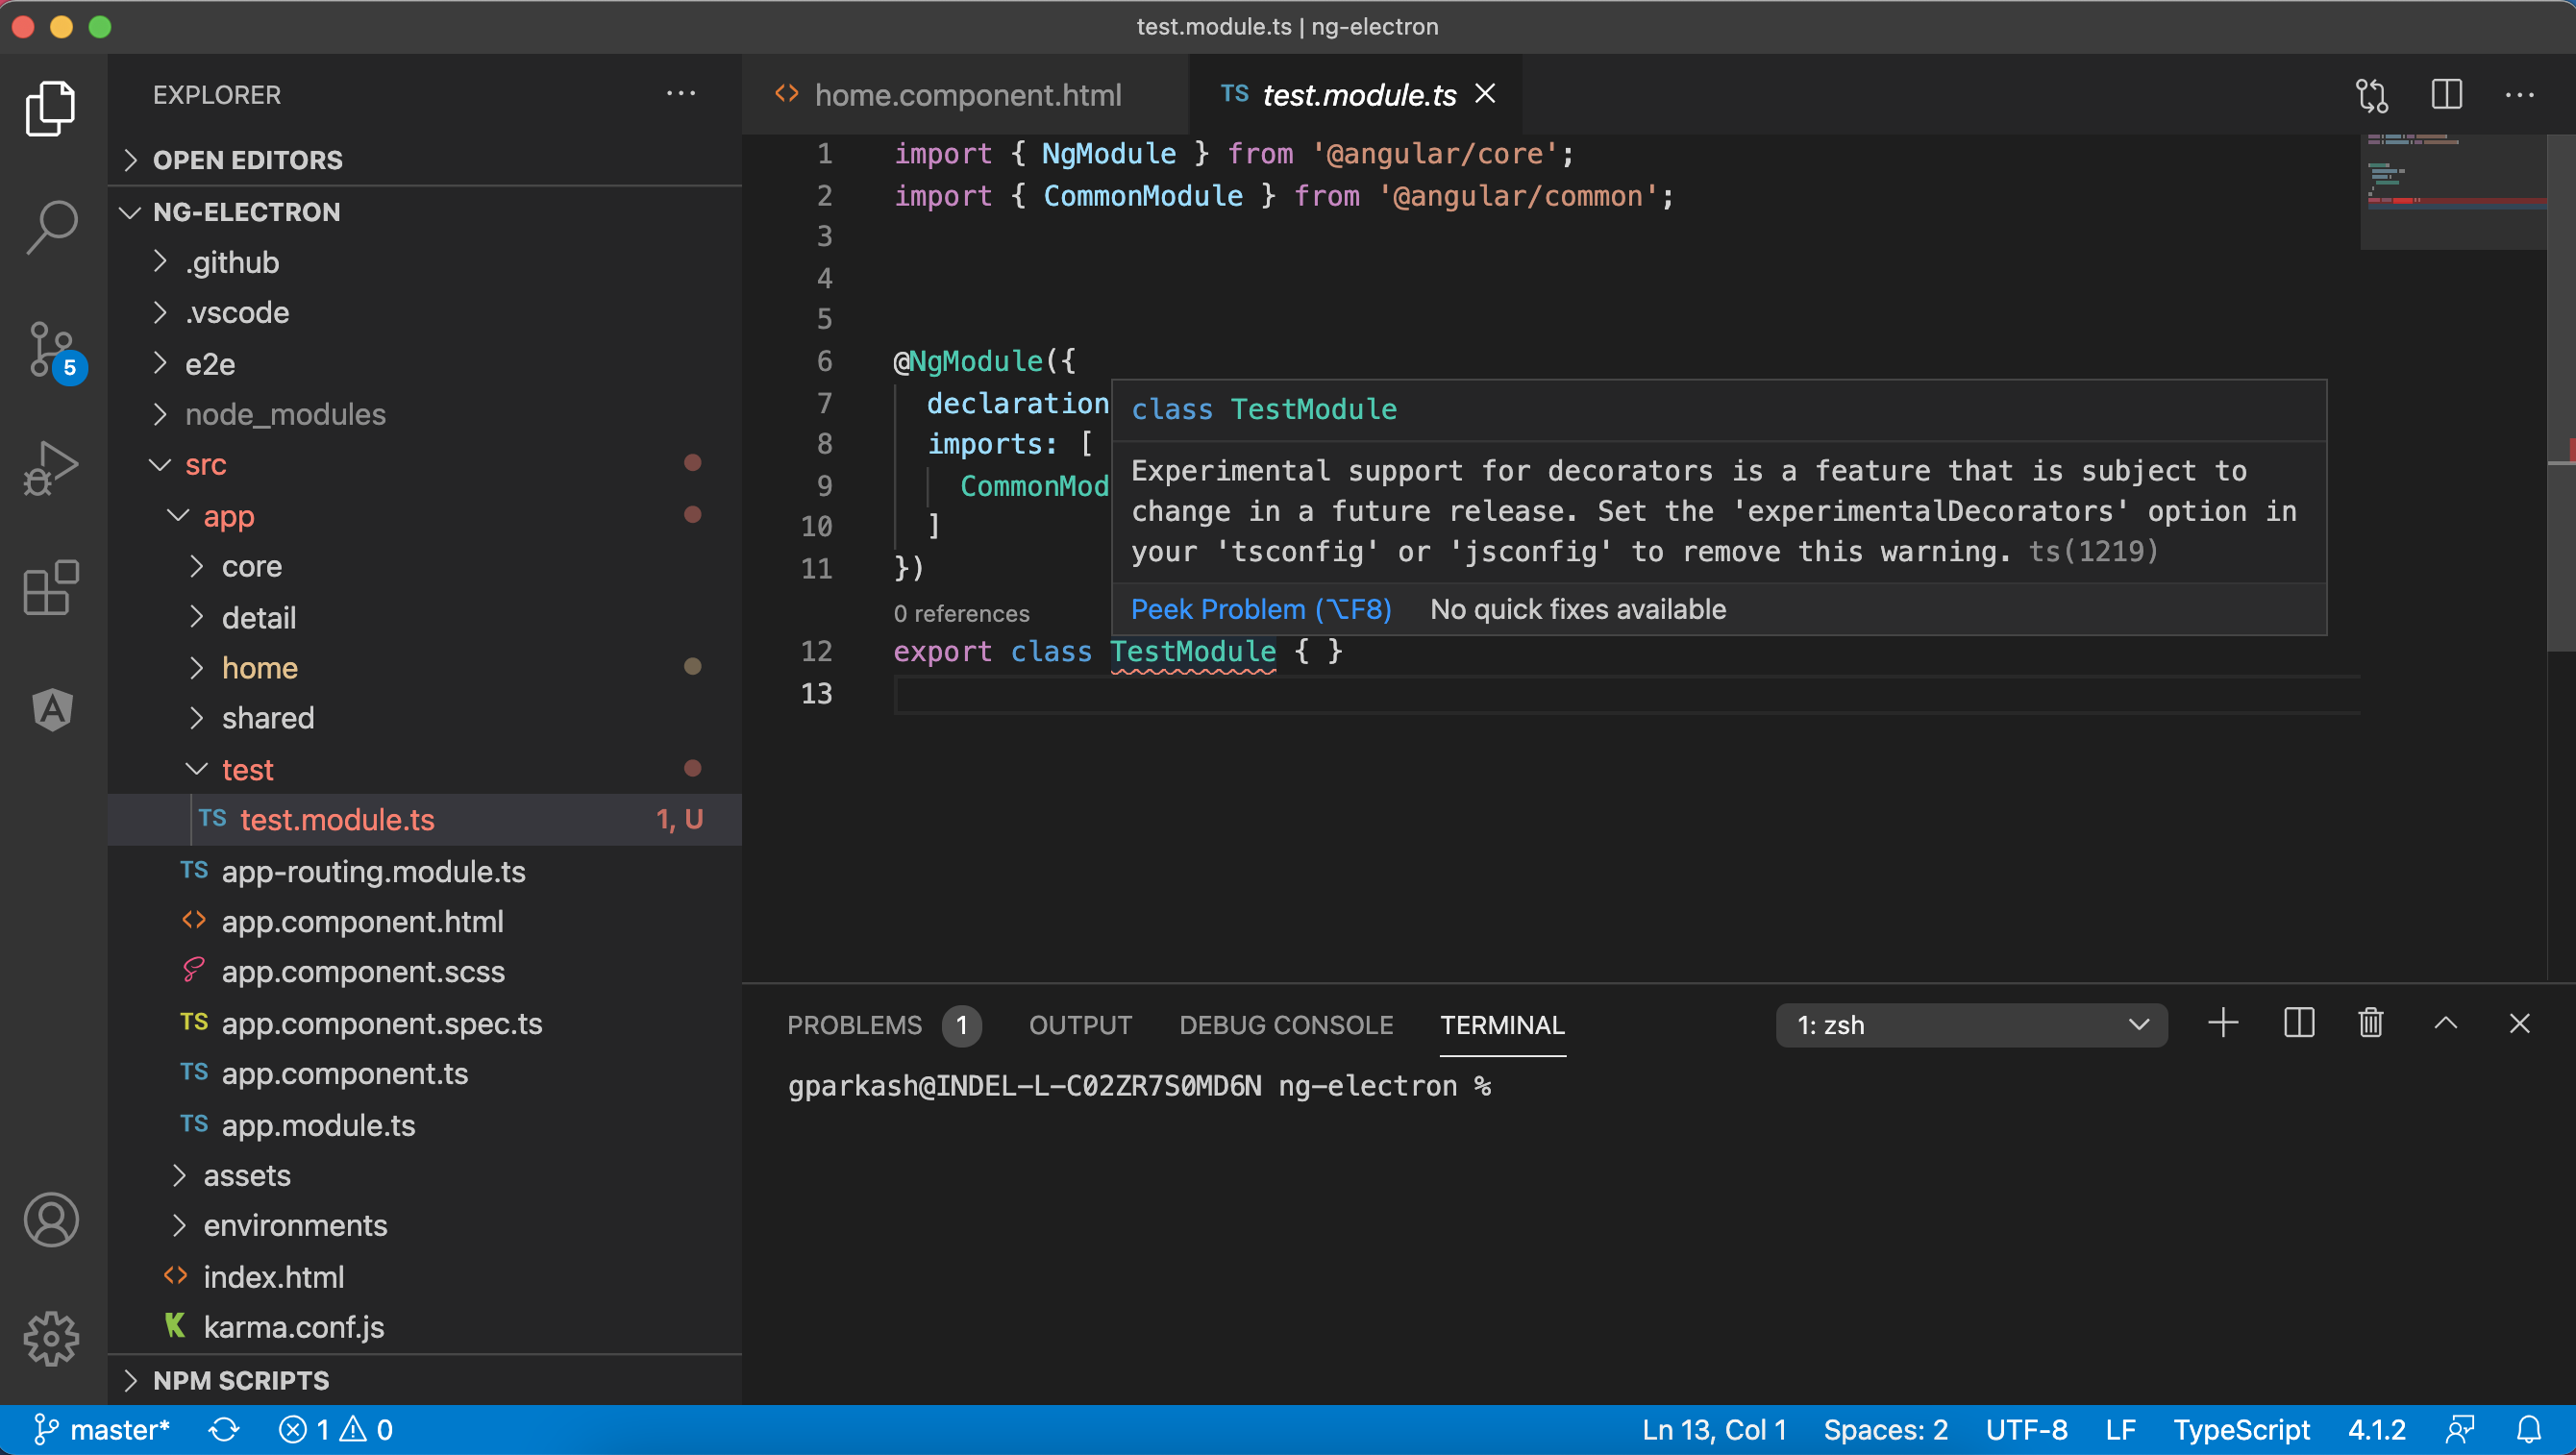Screen dimensions: 2576x1455
Task: Switch to the OUTPUT panel tab
Action: pyautogui.click(x=1080, y=1024)
